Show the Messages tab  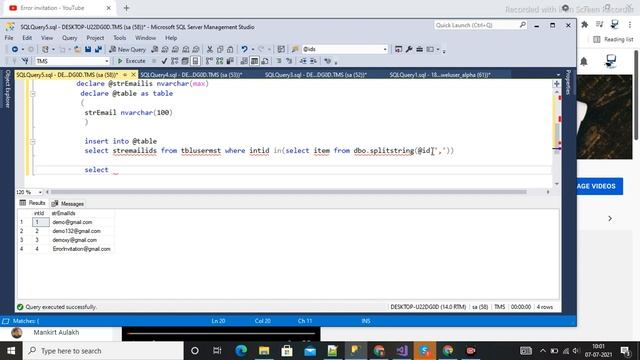(68, 203)
